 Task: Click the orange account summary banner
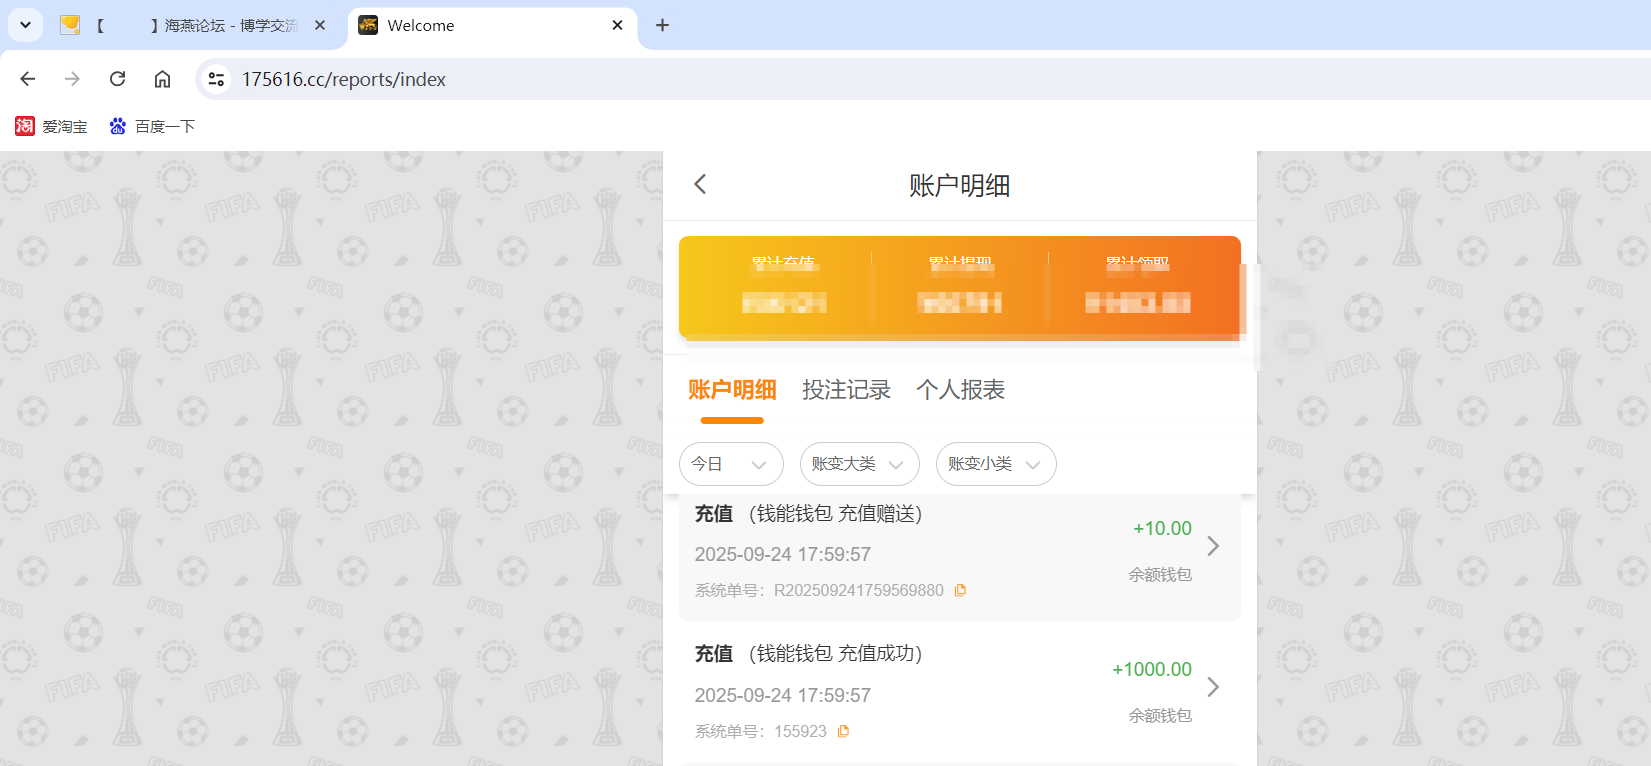(x=960, y=287)
